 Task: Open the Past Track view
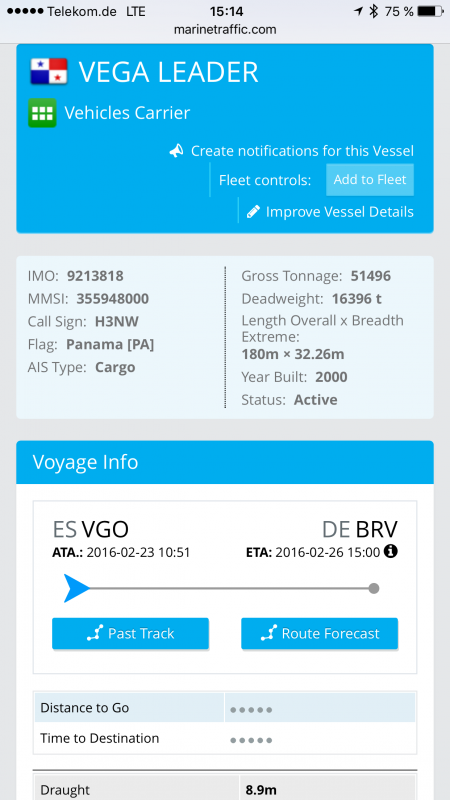[x=131, y=633]
